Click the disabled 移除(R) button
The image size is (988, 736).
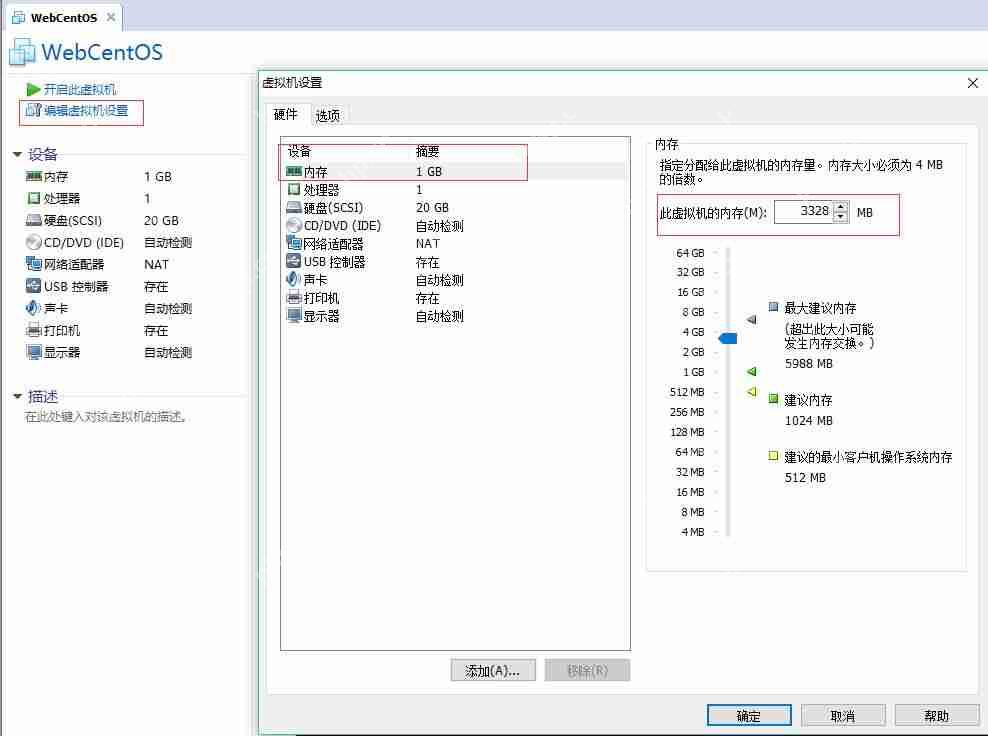click(587, 670)
